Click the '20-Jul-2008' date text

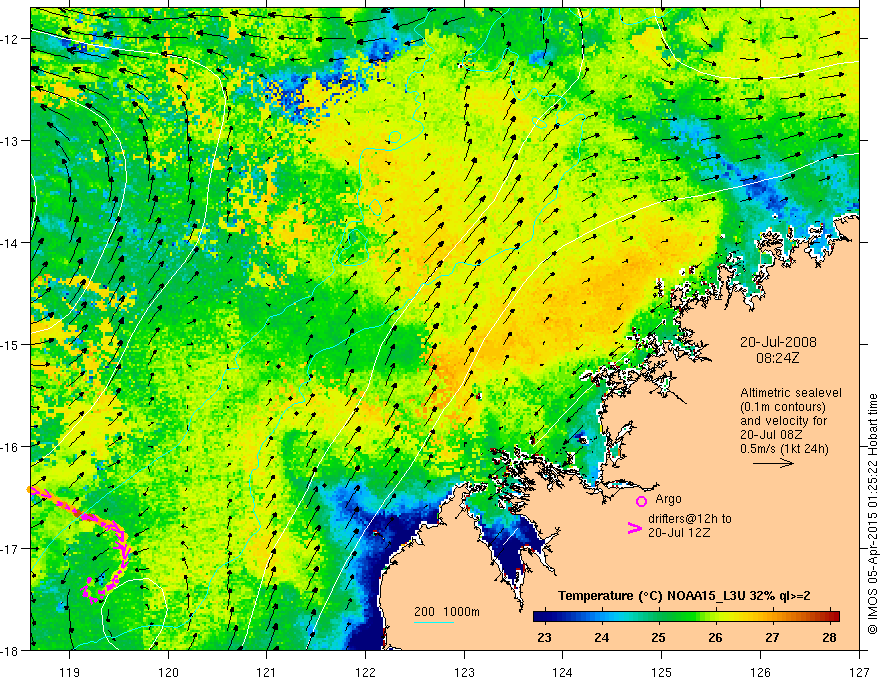778,342
